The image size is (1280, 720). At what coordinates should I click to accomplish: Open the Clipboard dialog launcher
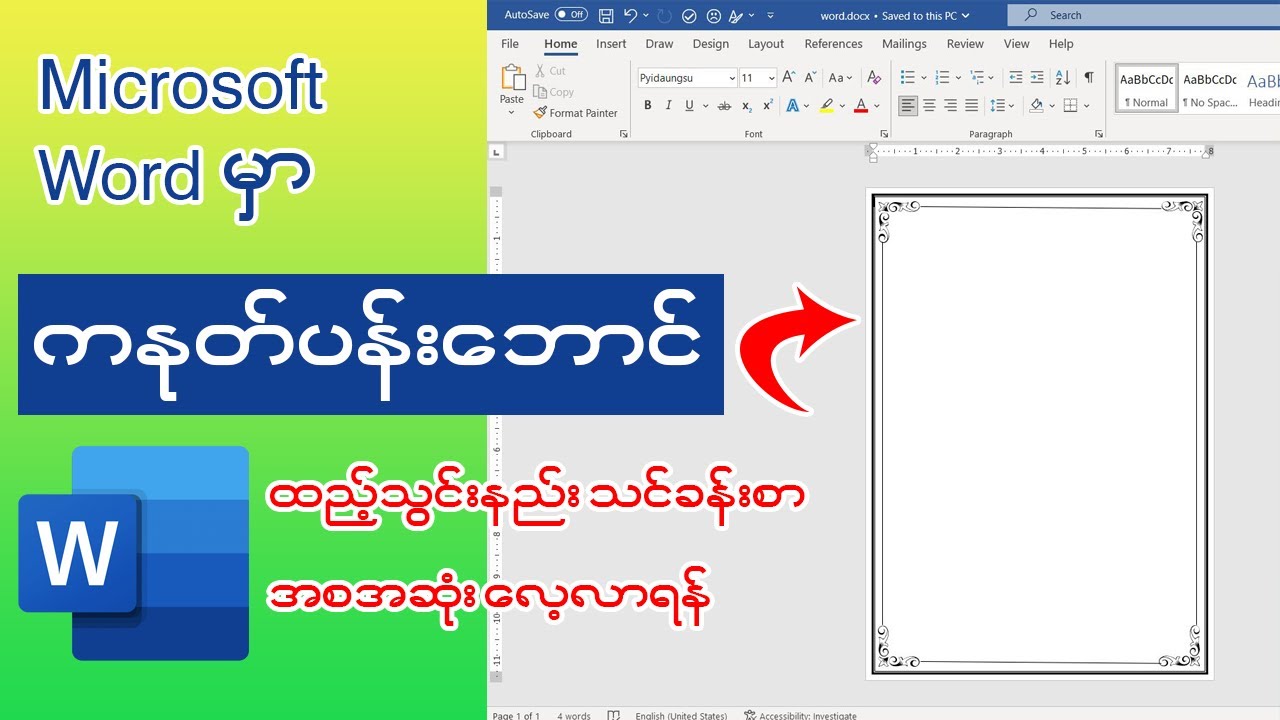click(624, 134)
